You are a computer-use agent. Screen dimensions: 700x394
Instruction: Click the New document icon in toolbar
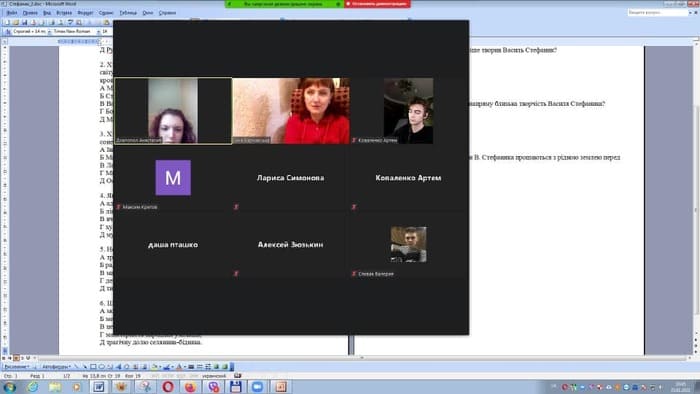pyautogui.click(x=7, y=22)
